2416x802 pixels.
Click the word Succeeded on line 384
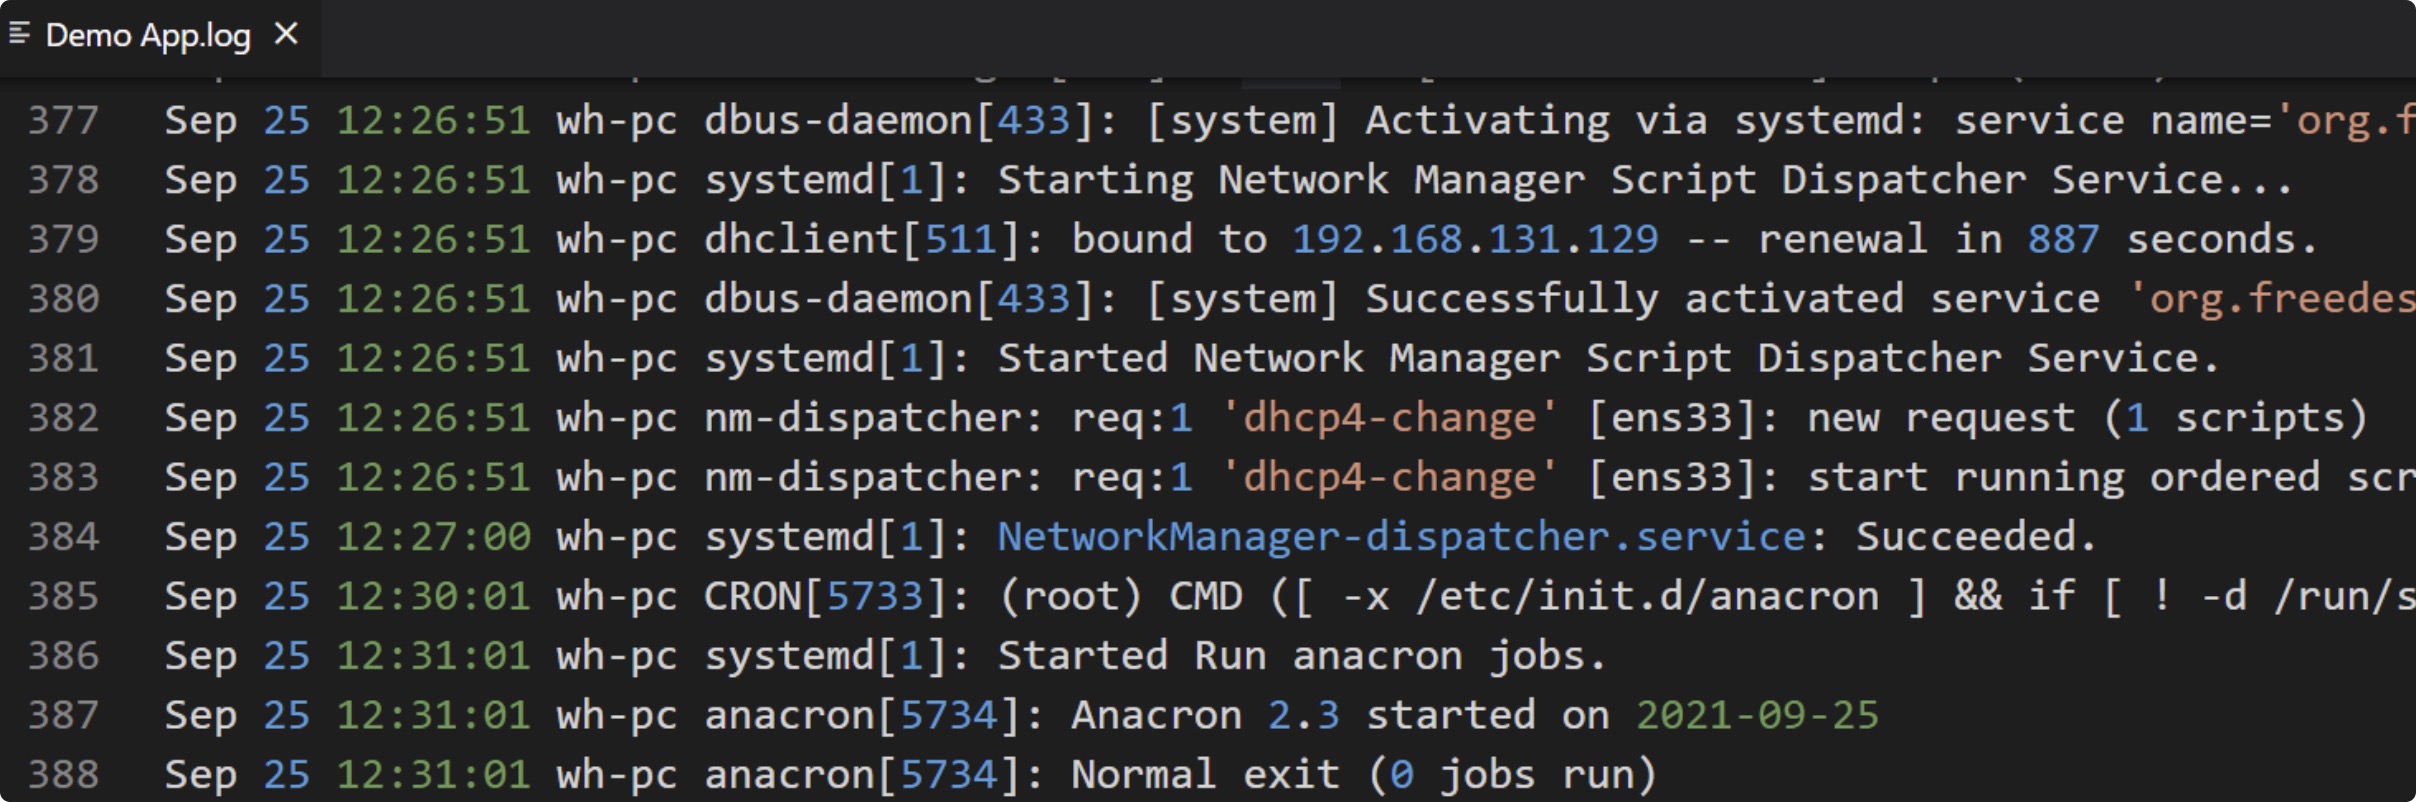[x=1965, y=537]
